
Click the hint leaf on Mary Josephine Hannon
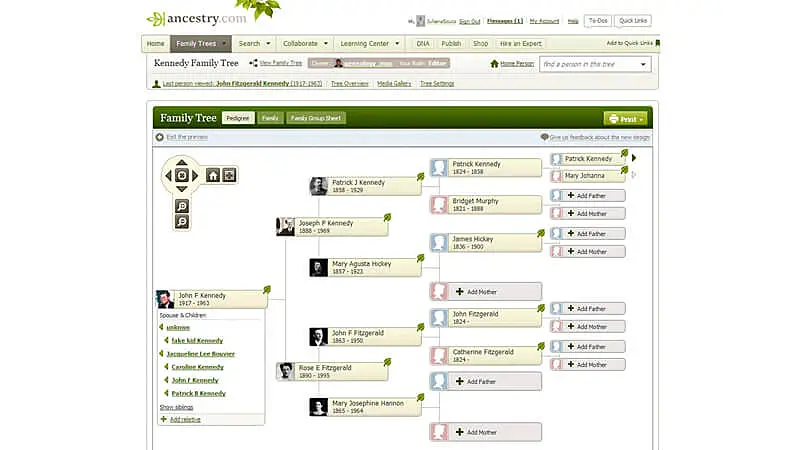[420, 397]
